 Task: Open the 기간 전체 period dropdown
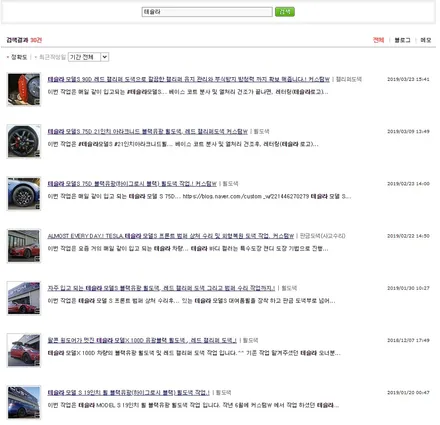click(x=88, y=57)
